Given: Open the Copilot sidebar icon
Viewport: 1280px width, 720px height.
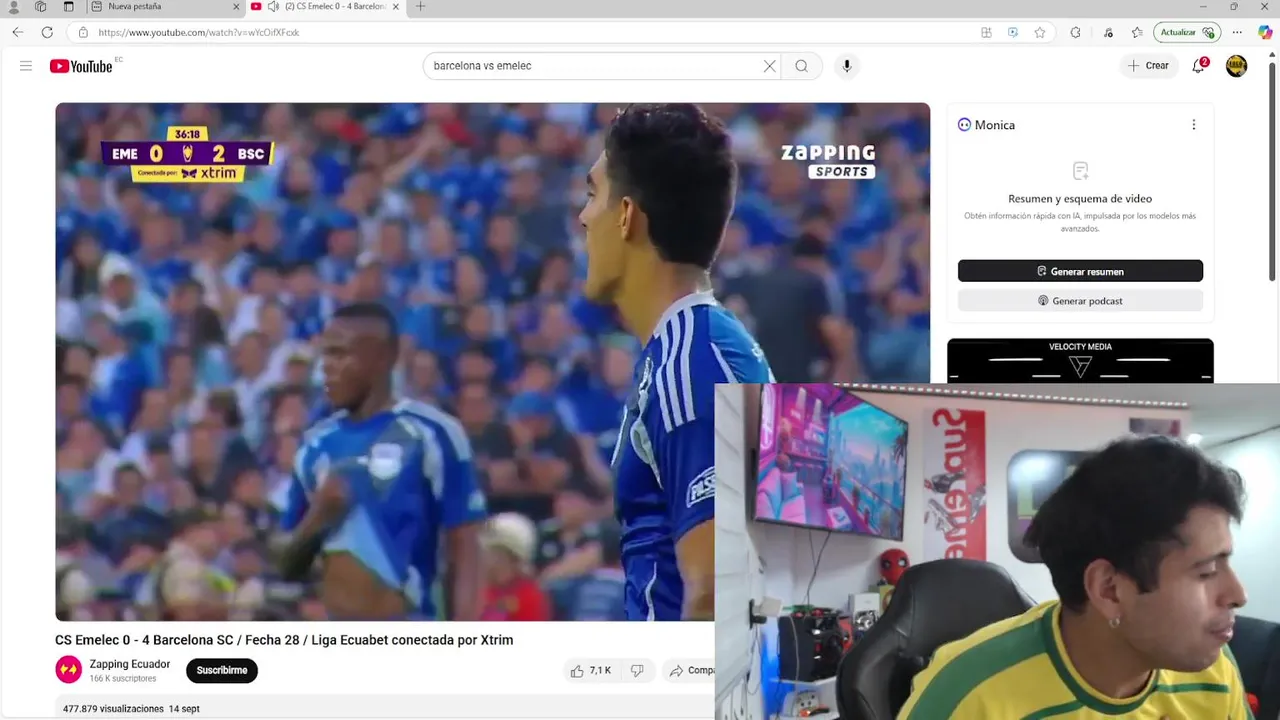Looking at the screenshot, I should coord(1265,32).
